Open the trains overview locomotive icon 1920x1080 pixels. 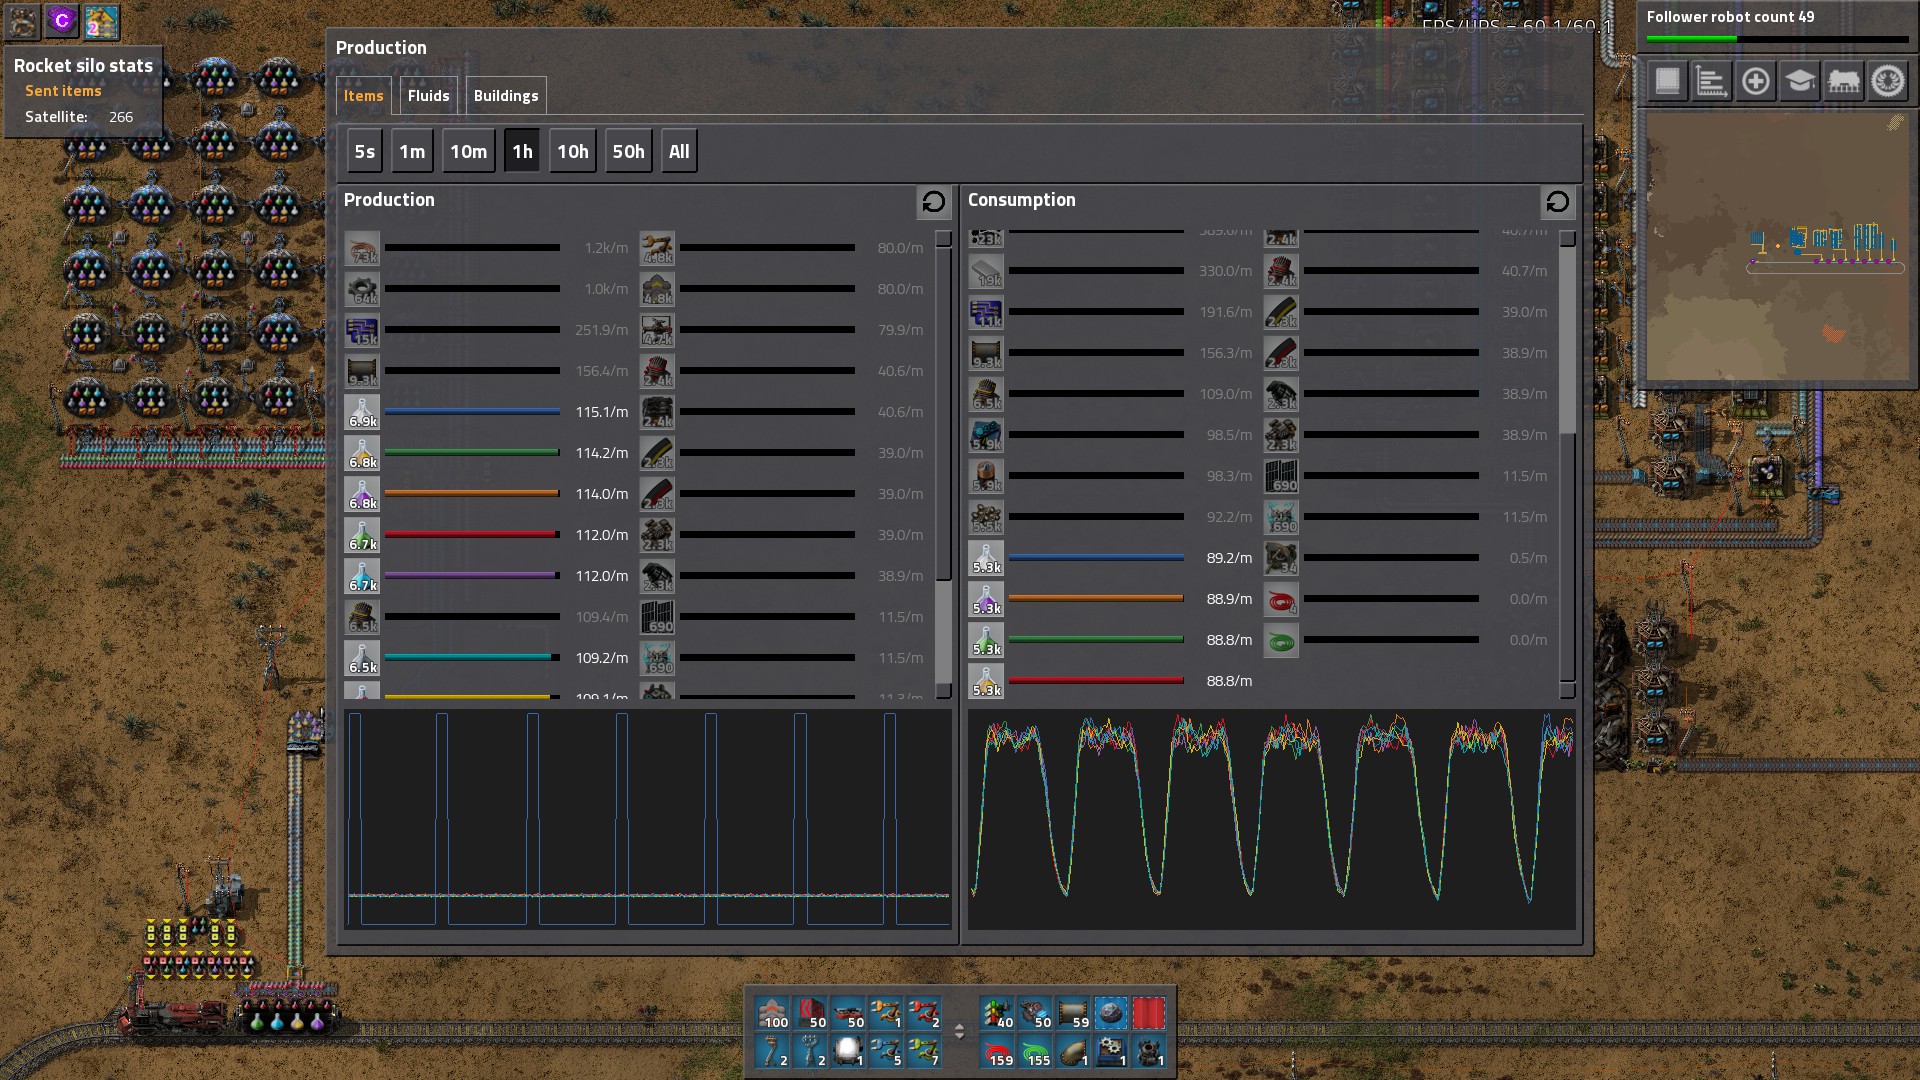pyautogui.click(x=1843, y=81)
